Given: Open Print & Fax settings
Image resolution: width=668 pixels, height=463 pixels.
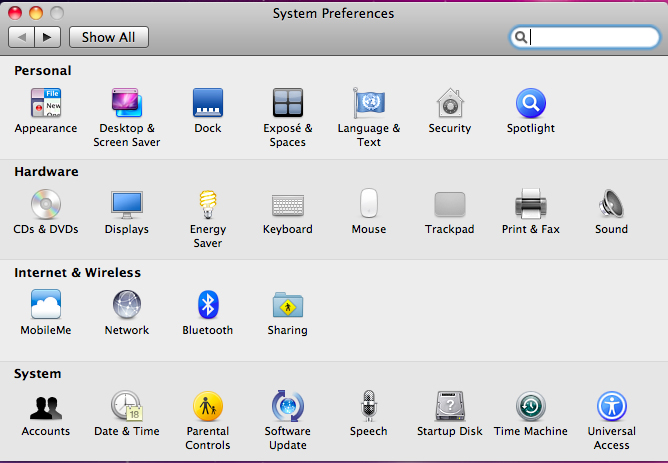Looking at the screenshot, I should [530, 204].
